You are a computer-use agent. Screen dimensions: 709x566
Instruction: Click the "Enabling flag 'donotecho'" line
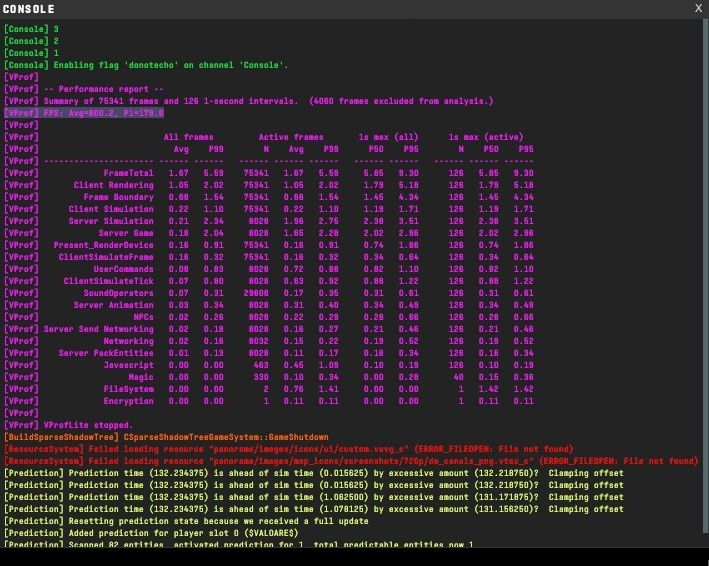point(146,65)
